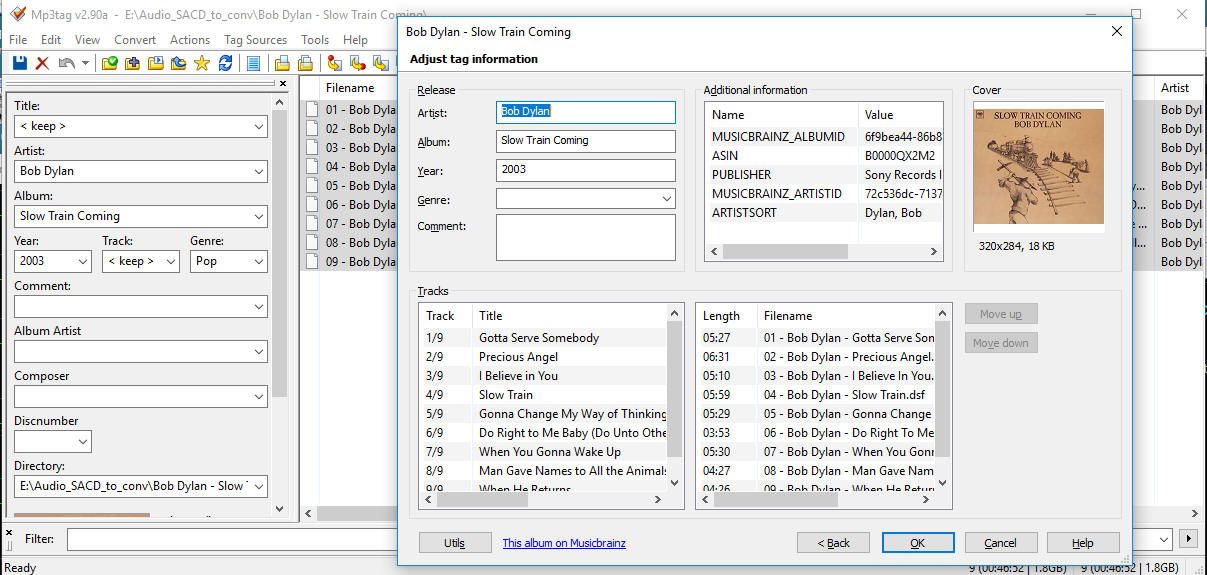Open 'This album on Musicbrainz' link

click(564, 543)
